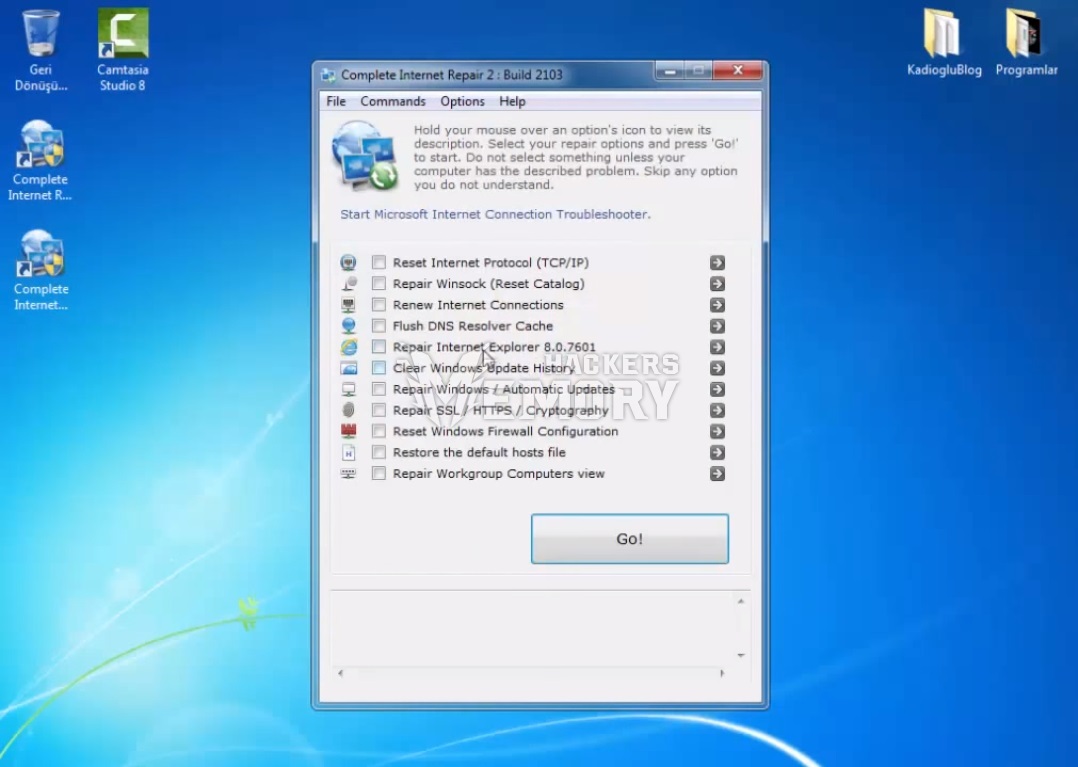Tick Flush DNS Resolver Cache checkbox
Screen dimensions: 1078x767
click(x=379, y=326)
